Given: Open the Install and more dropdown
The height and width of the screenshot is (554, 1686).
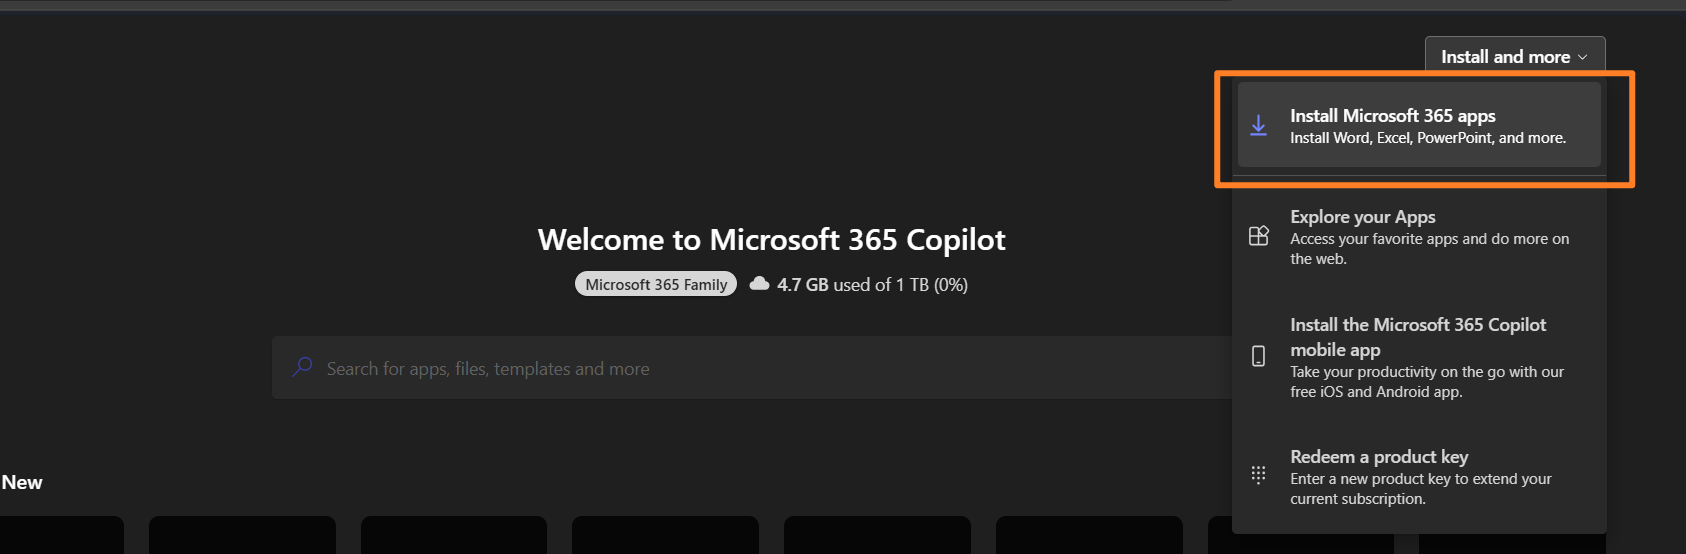Looking at the screenshot, I should point(1514,57).
